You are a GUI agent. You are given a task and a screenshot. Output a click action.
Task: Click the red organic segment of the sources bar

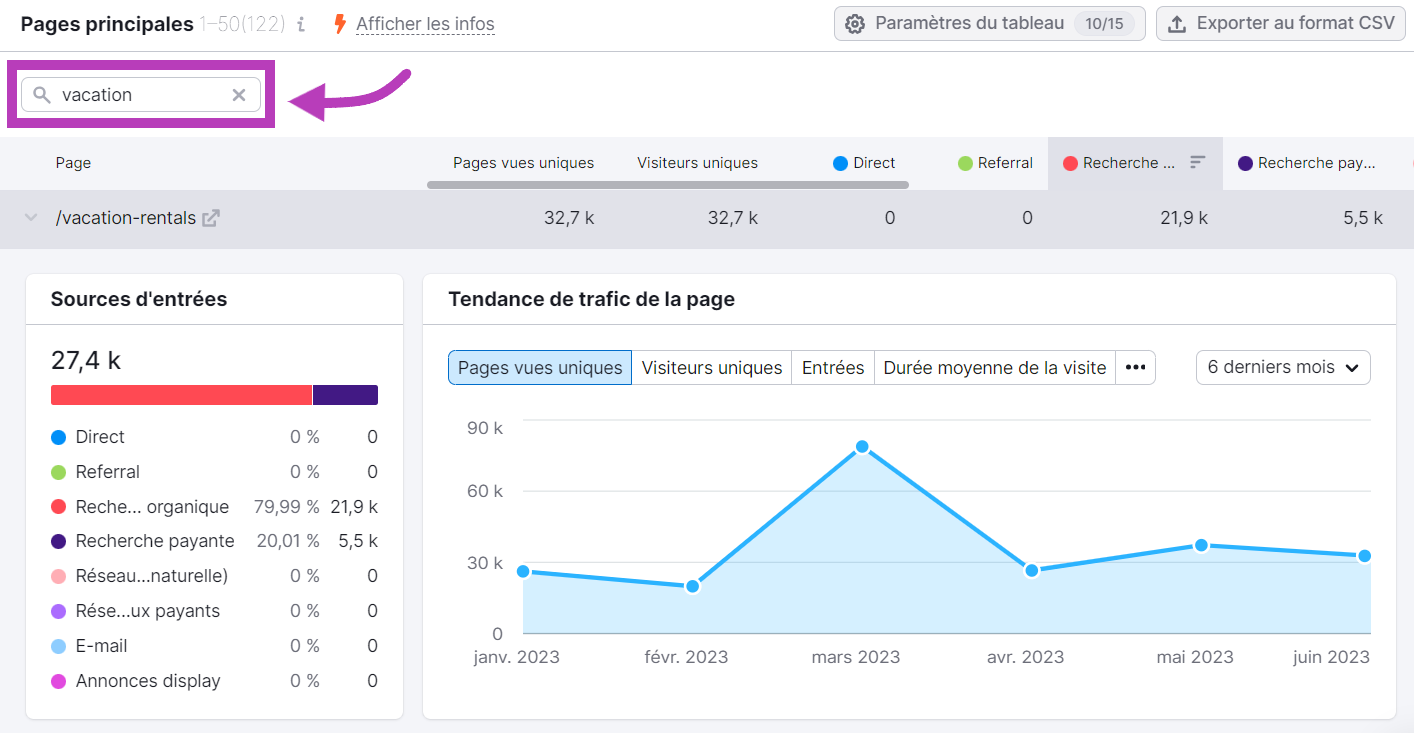point(180,394)
